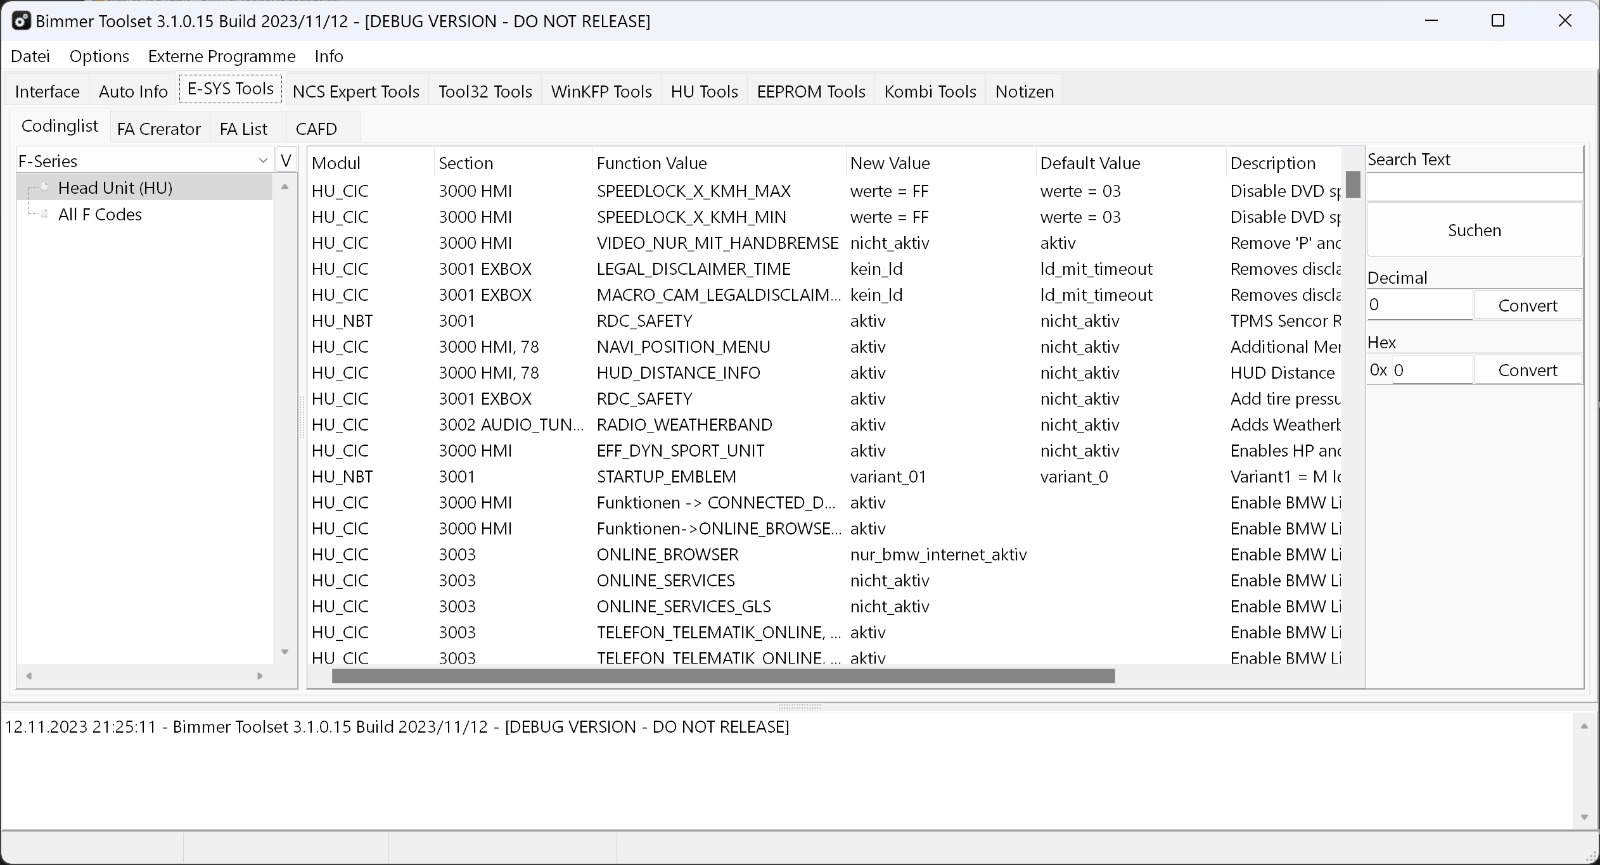Screen dimensions: 1600x865
Task: Select the STARTUP_EMBLEM row
Action: (x=825, y=477)
